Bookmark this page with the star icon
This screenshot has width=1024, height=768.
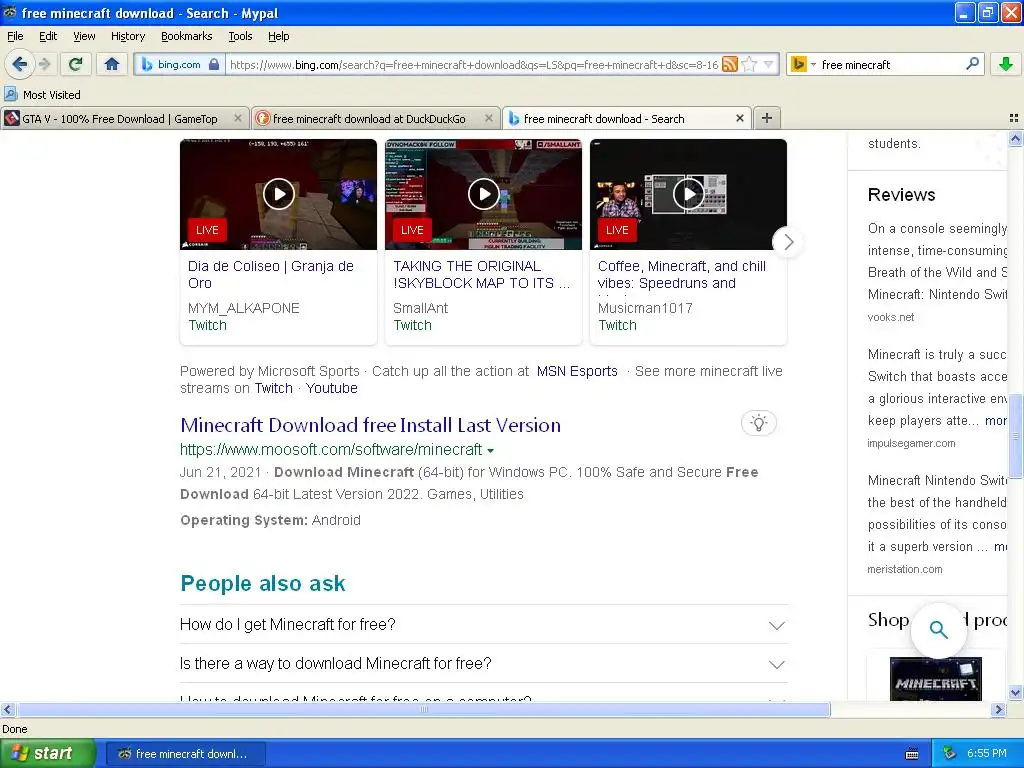(x=750, y=64)
